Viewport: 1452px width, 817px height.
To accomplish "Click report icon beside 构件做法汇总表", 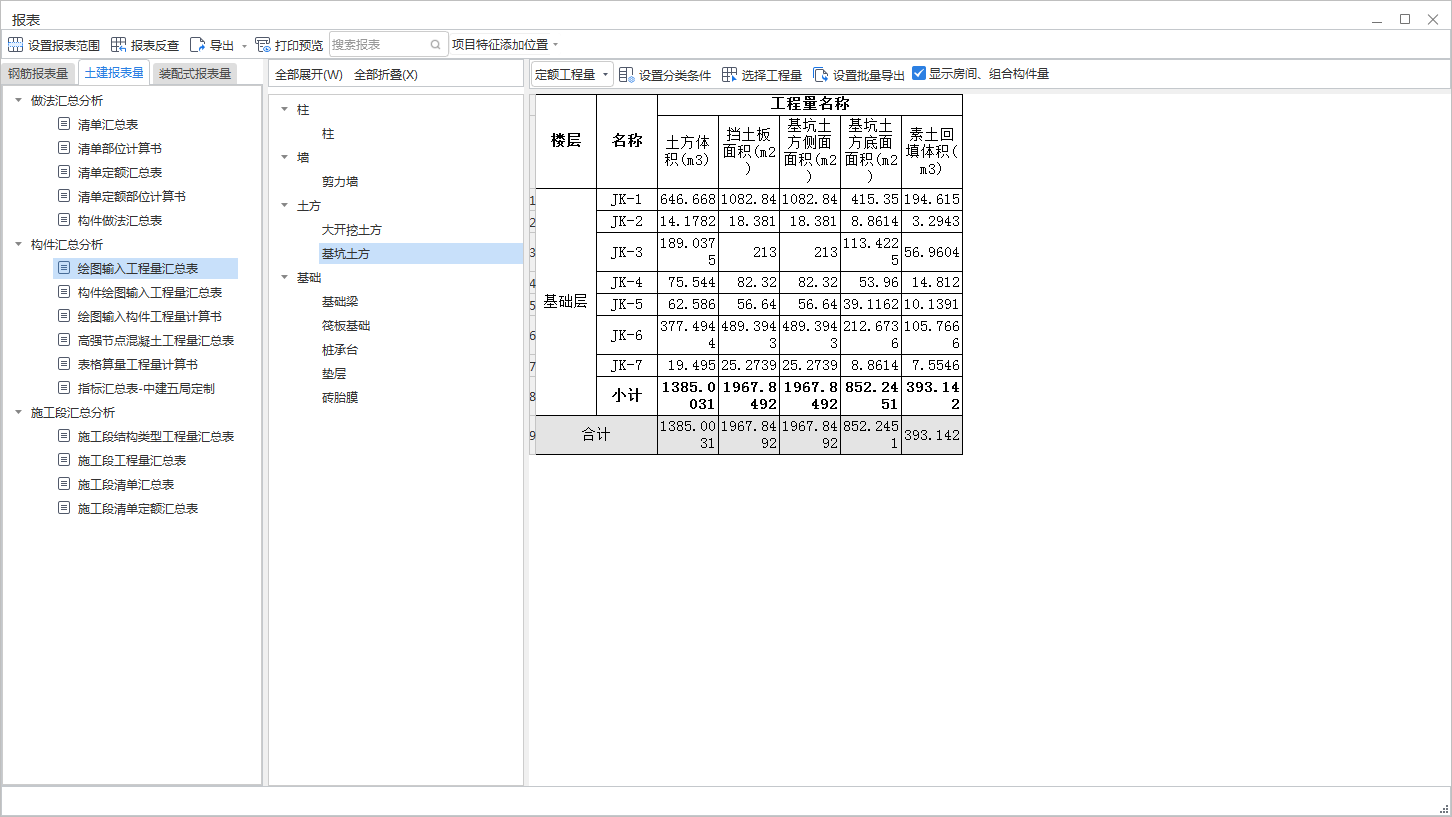I will [x=64, y=220].
